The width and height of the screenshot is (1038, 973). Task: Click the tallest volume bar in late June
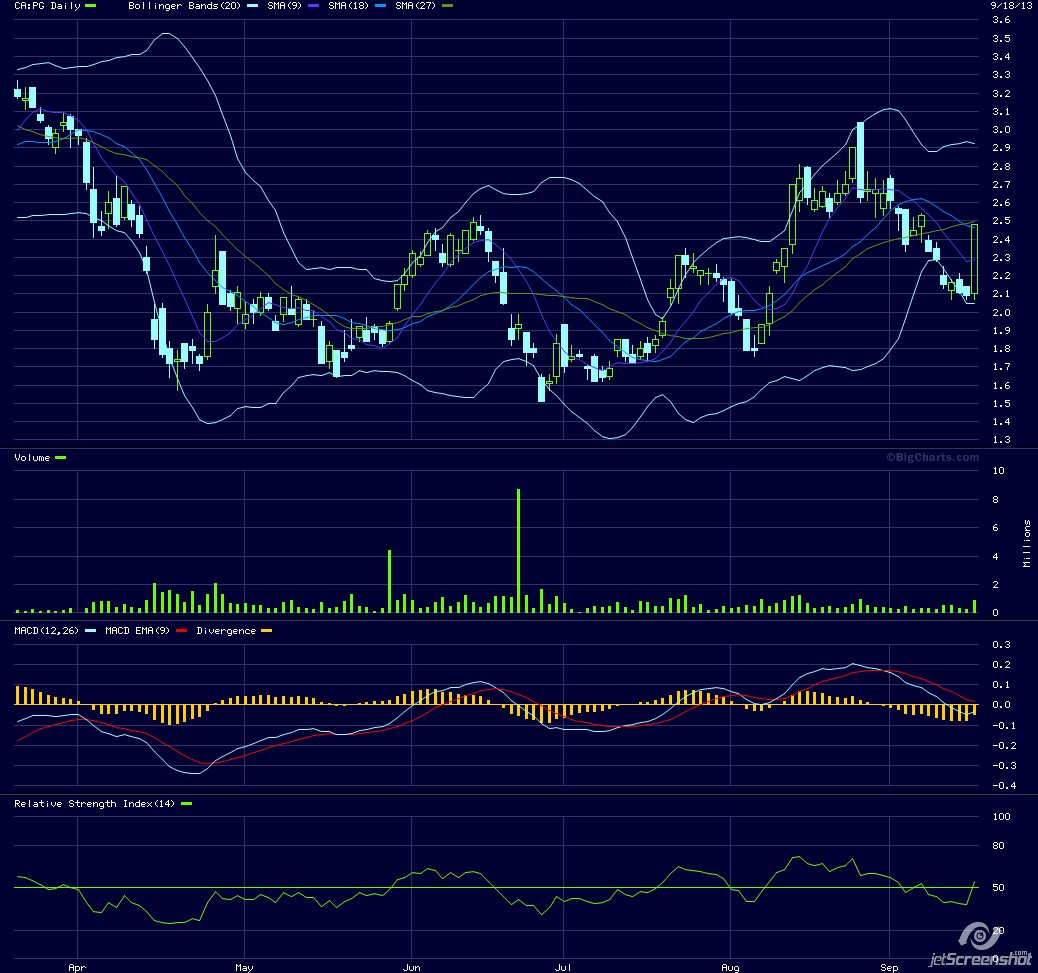[518, 550]
